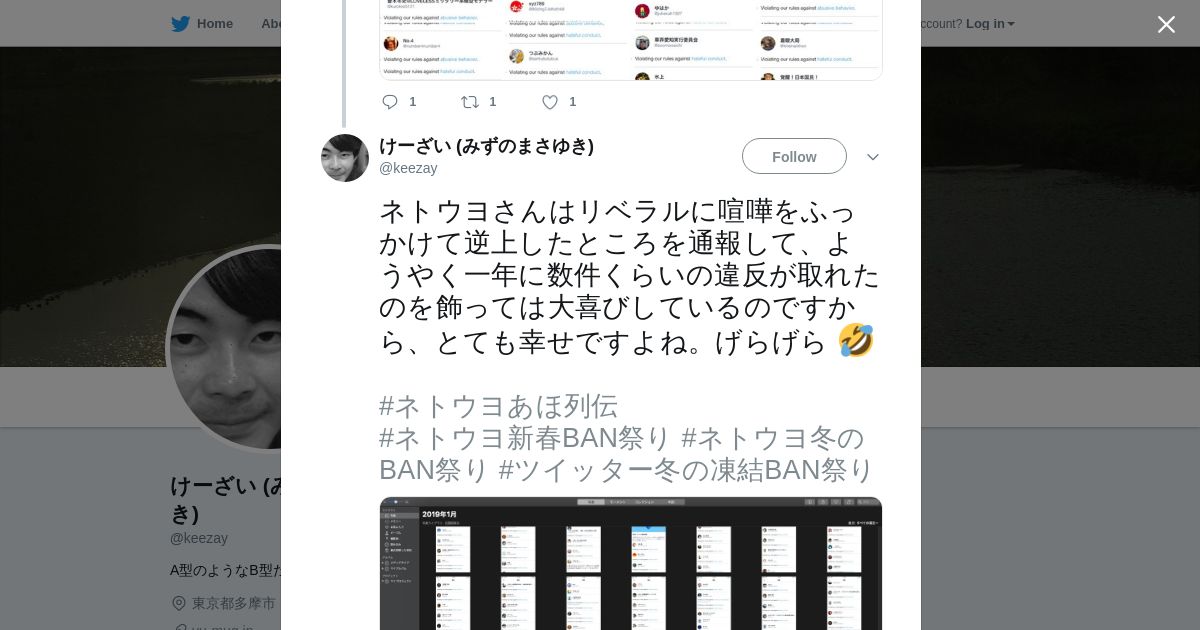Open hashtag #ネトウヨあほ列伝
The height and width of the screenshot is (630, 1200).
pyautogui.click(x=498, y=406)
